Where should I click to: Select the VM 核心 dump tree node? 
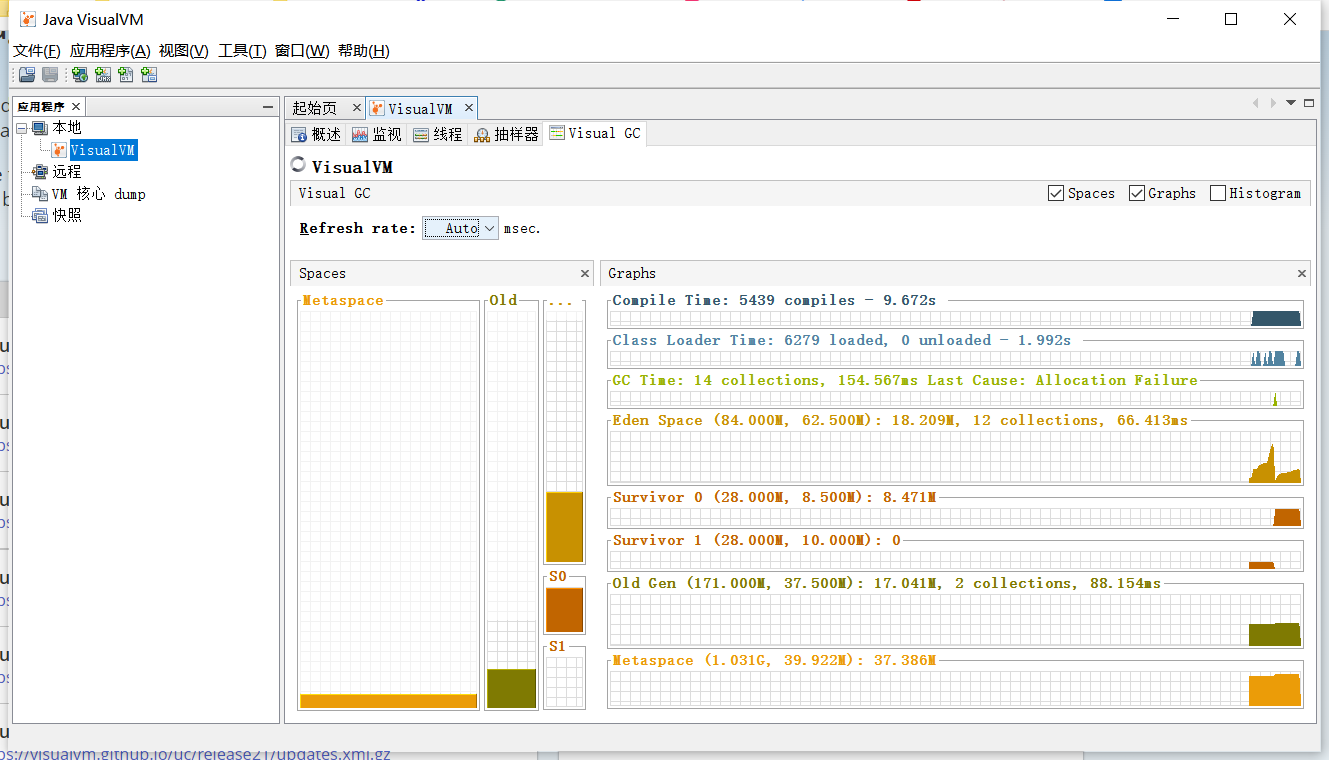coord(99,194)
